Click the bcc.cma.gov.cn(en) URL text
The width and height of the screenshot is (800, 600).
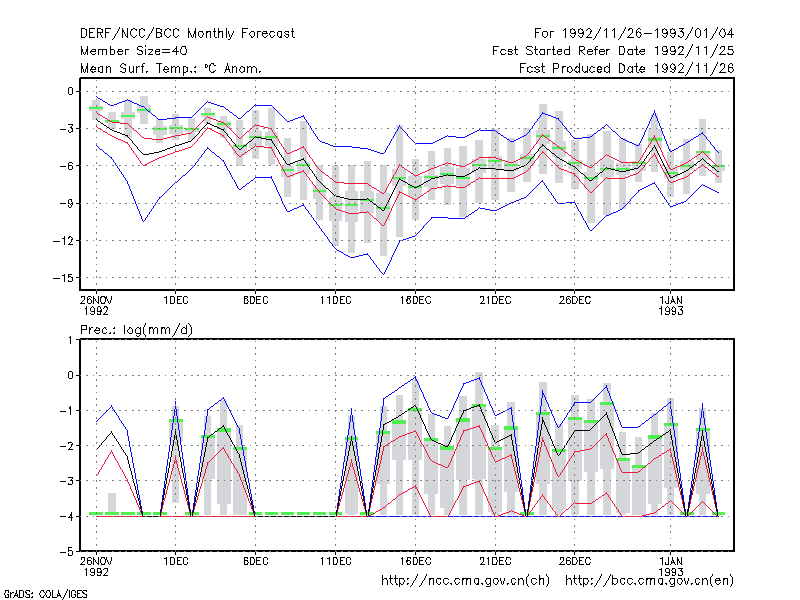pyautogui.click(x=649, y=581)
